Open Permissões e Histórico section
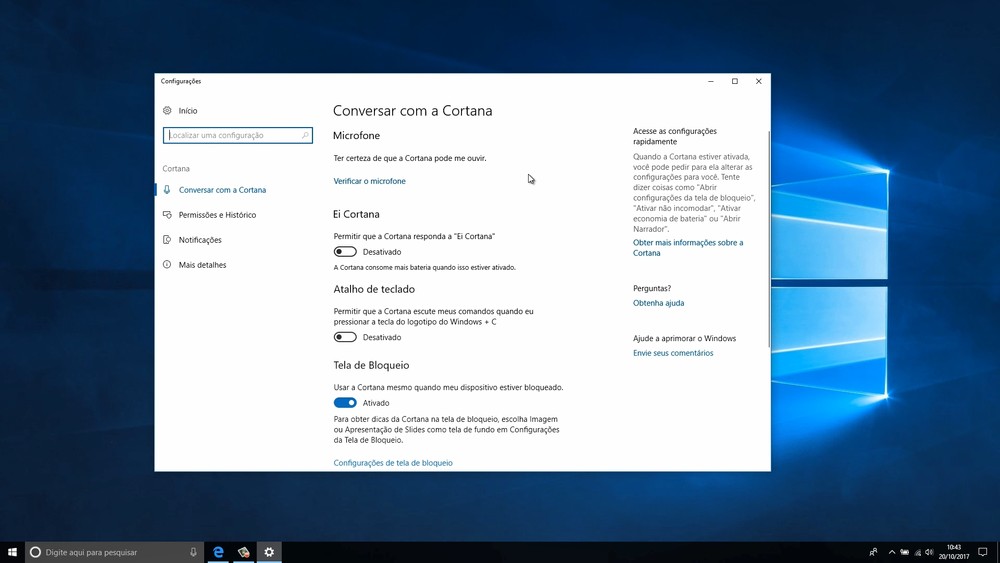This screenshot has width=1000, height=563. click(x=217, y=215)
